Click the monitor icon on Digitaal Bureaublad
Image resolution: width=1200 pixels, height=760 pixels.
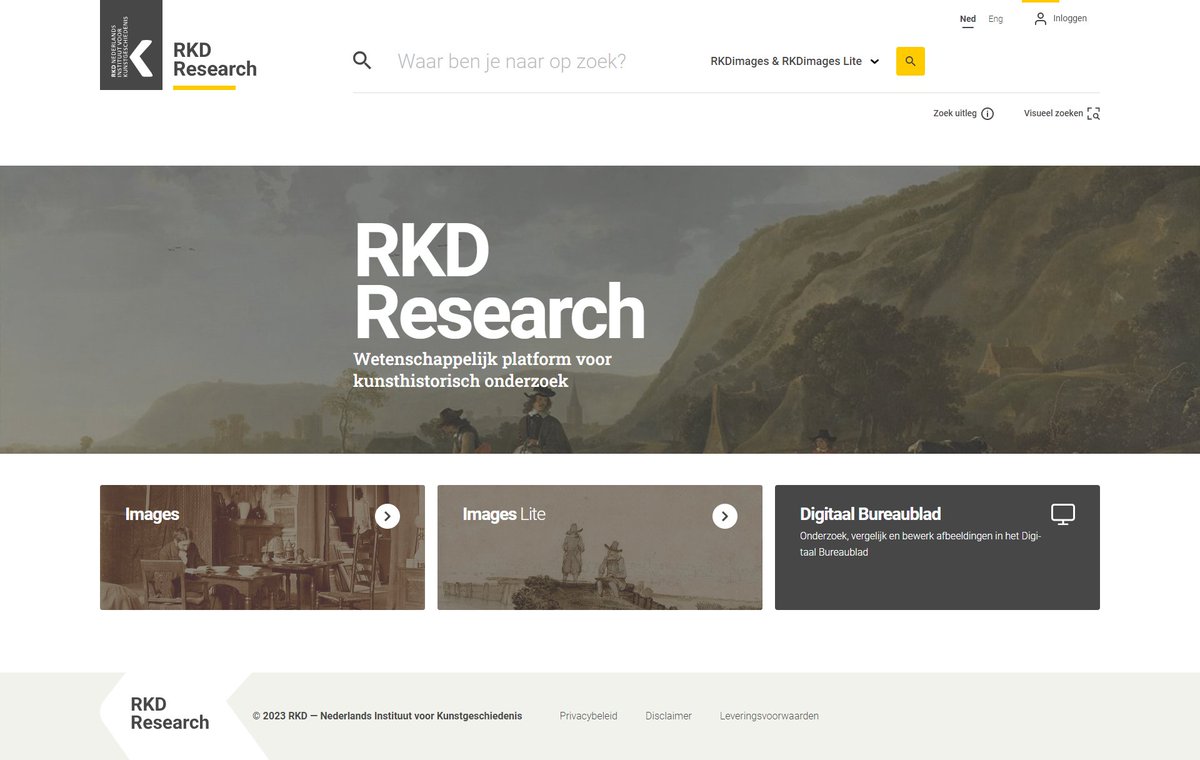[x=1063, y=514]
